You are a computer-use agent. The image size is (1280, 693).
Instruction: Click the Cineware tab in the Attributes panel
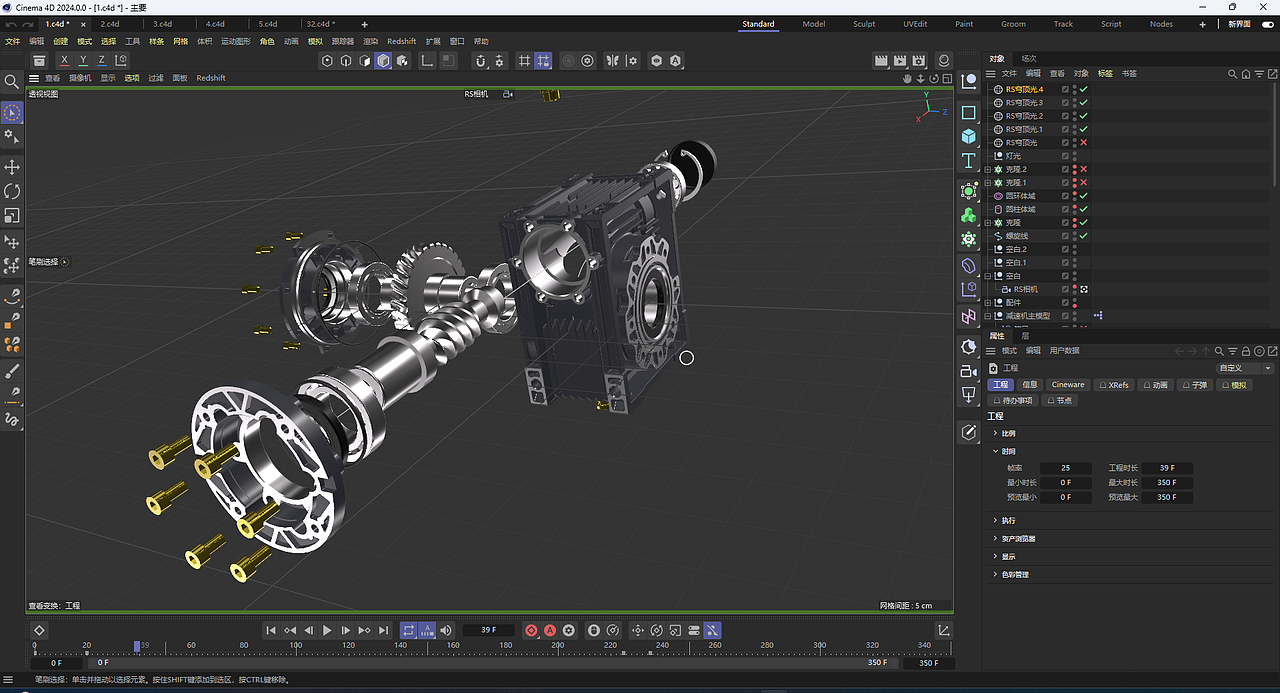(1068, 384)
